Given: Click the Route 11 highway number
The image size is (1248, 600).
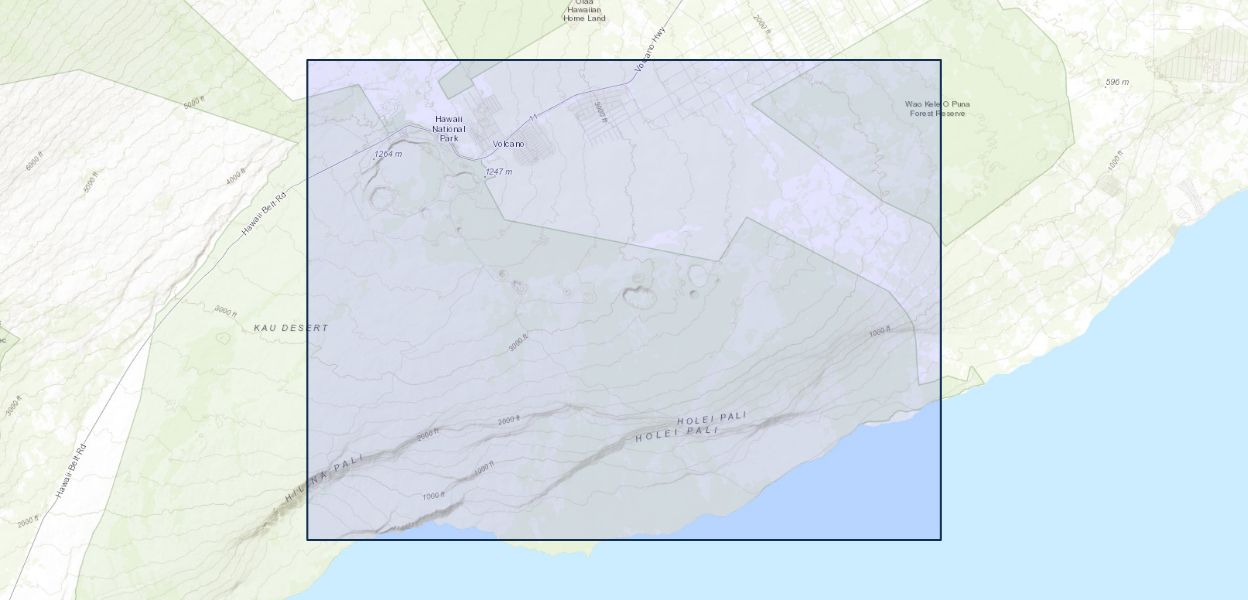Looking at the screenshot, I should click(534, 118).
